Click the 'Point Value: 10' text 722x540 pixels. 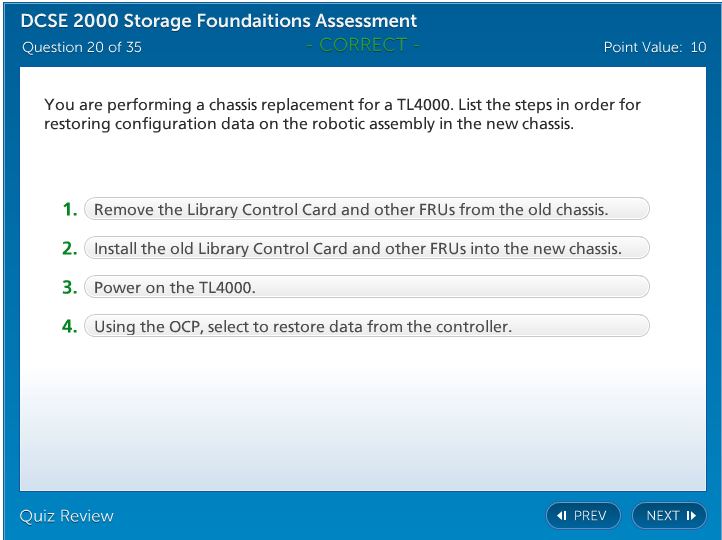click(x=654, y=47)
